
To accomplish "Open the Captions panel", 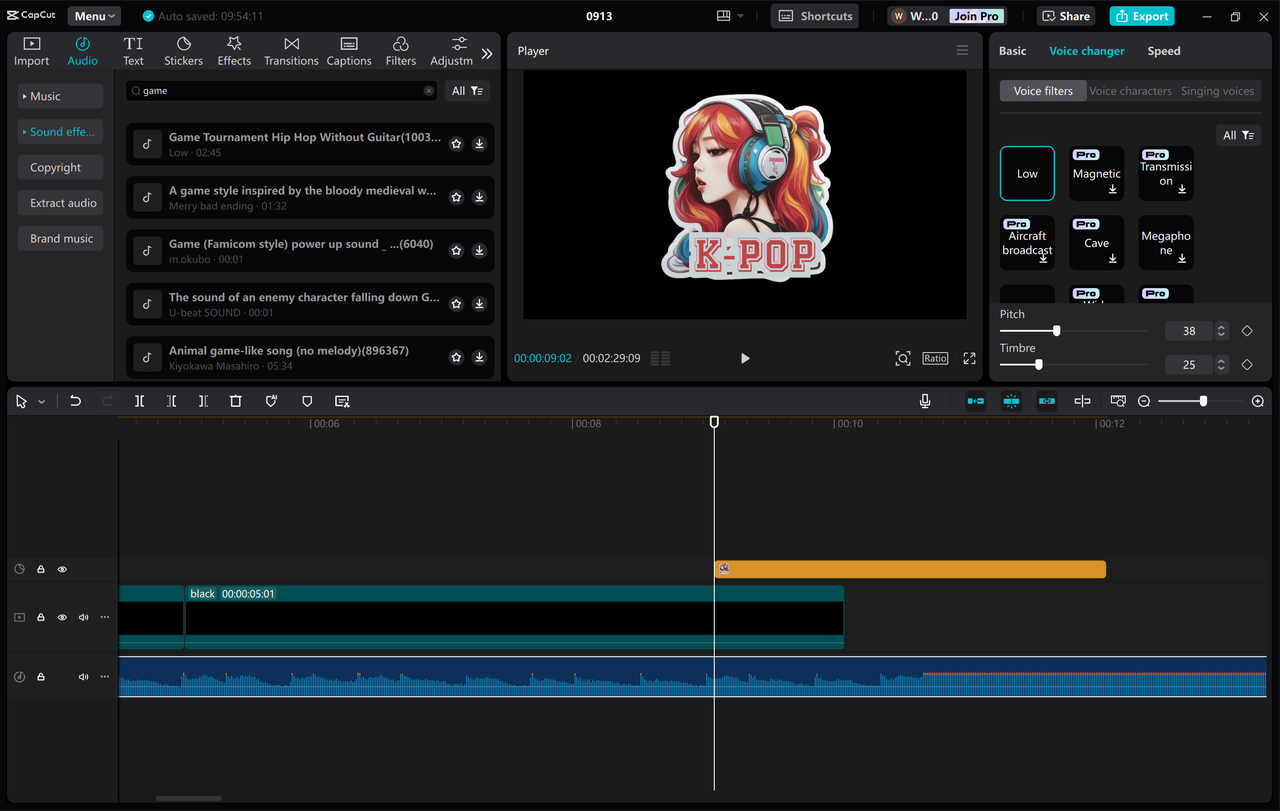I will (348, 50).
